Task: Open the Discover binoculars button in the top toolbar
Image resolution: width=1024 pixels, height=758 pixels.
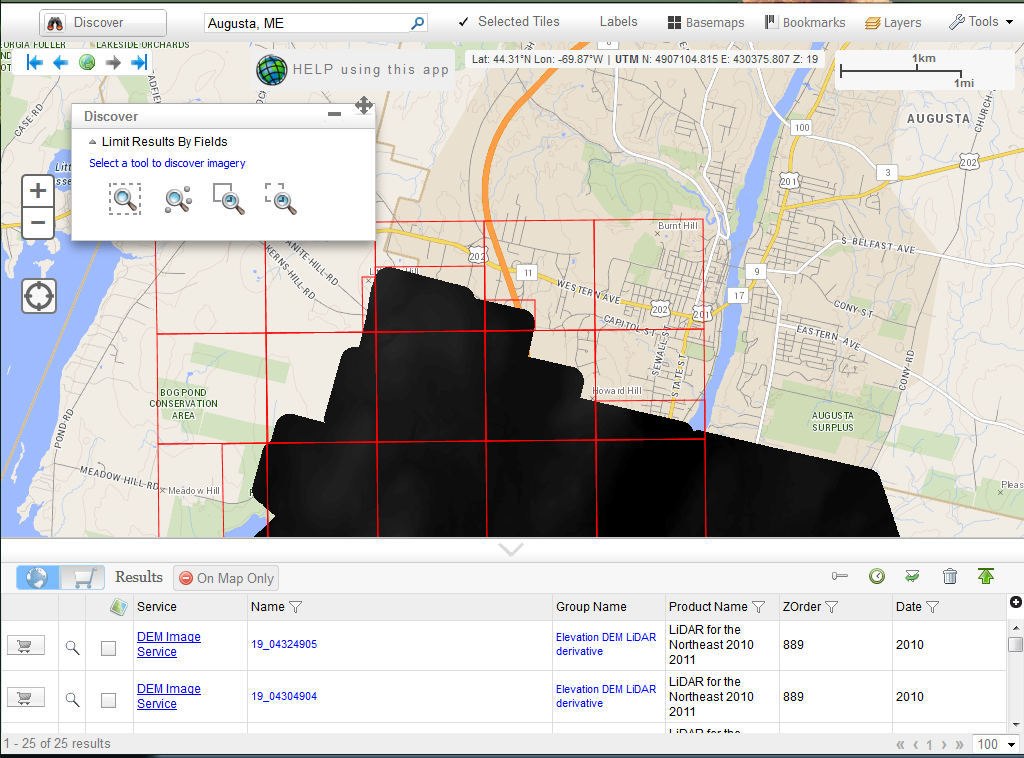Action: pyautogui.click(x=103, y=23)
